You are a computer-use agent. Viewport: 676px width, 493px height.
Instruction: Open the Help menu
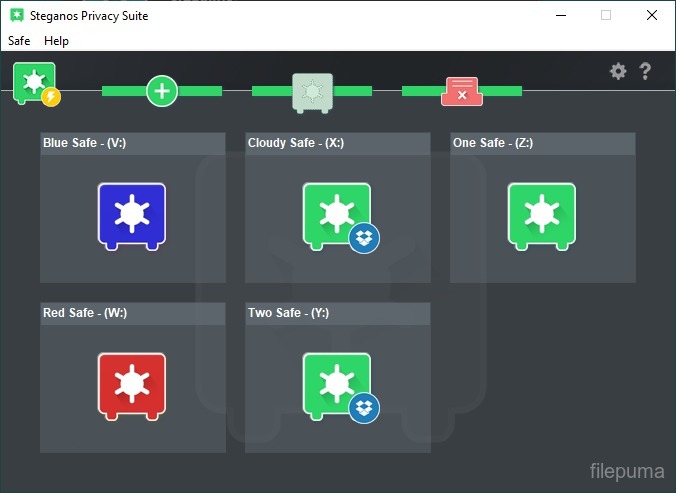(57, 41)
